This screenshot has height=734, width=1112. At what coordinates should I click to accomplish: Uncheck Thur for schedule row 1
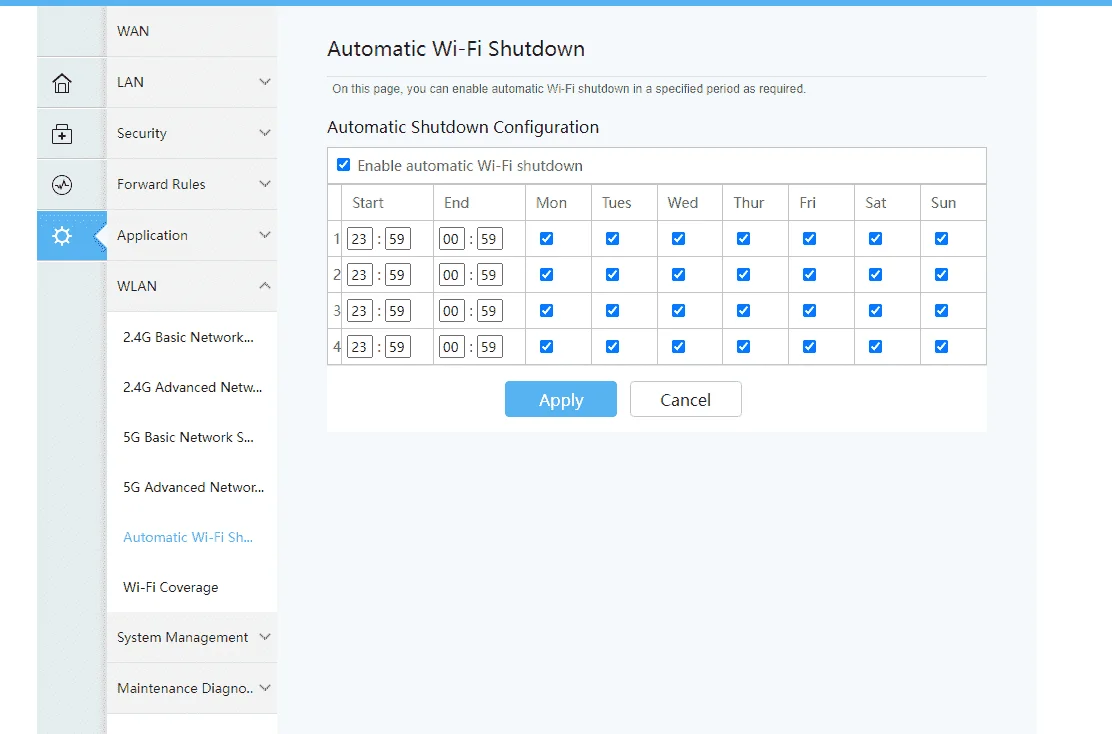pyautogui.click(x=743, y=238)
